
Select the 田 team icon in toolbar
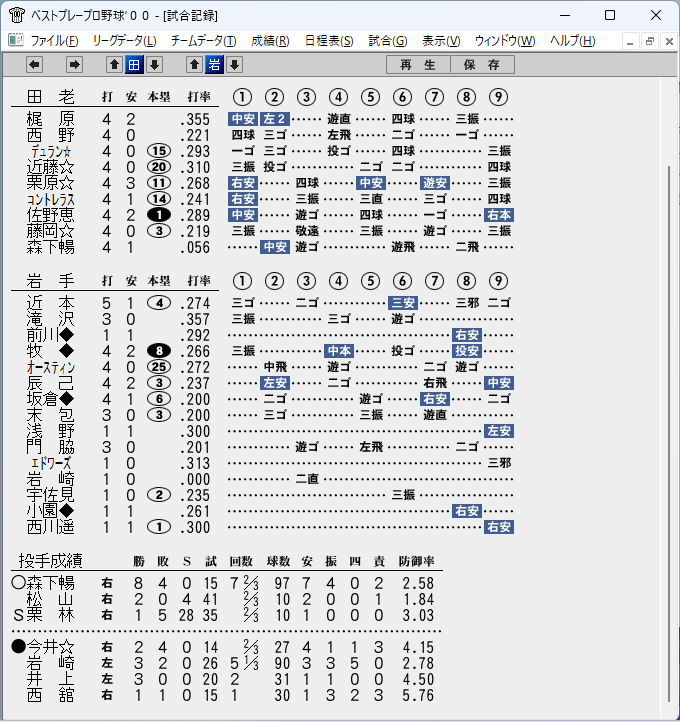[x=134, y=65]
